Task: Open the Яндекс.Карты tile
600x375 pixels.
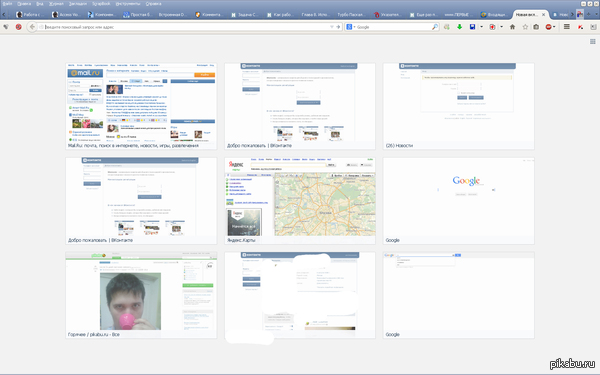Action: click(x=300, y=201)
